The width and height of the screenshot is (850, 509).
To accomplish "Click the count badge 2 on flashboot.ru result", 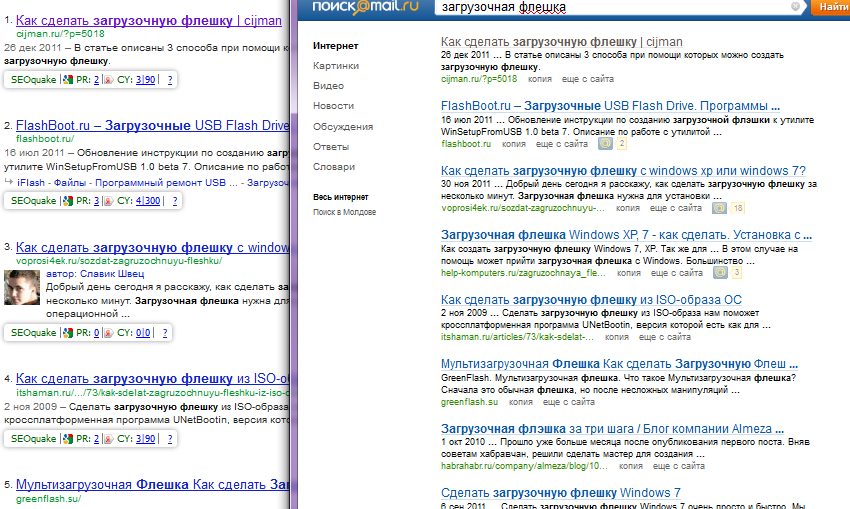I will point(621,144).
